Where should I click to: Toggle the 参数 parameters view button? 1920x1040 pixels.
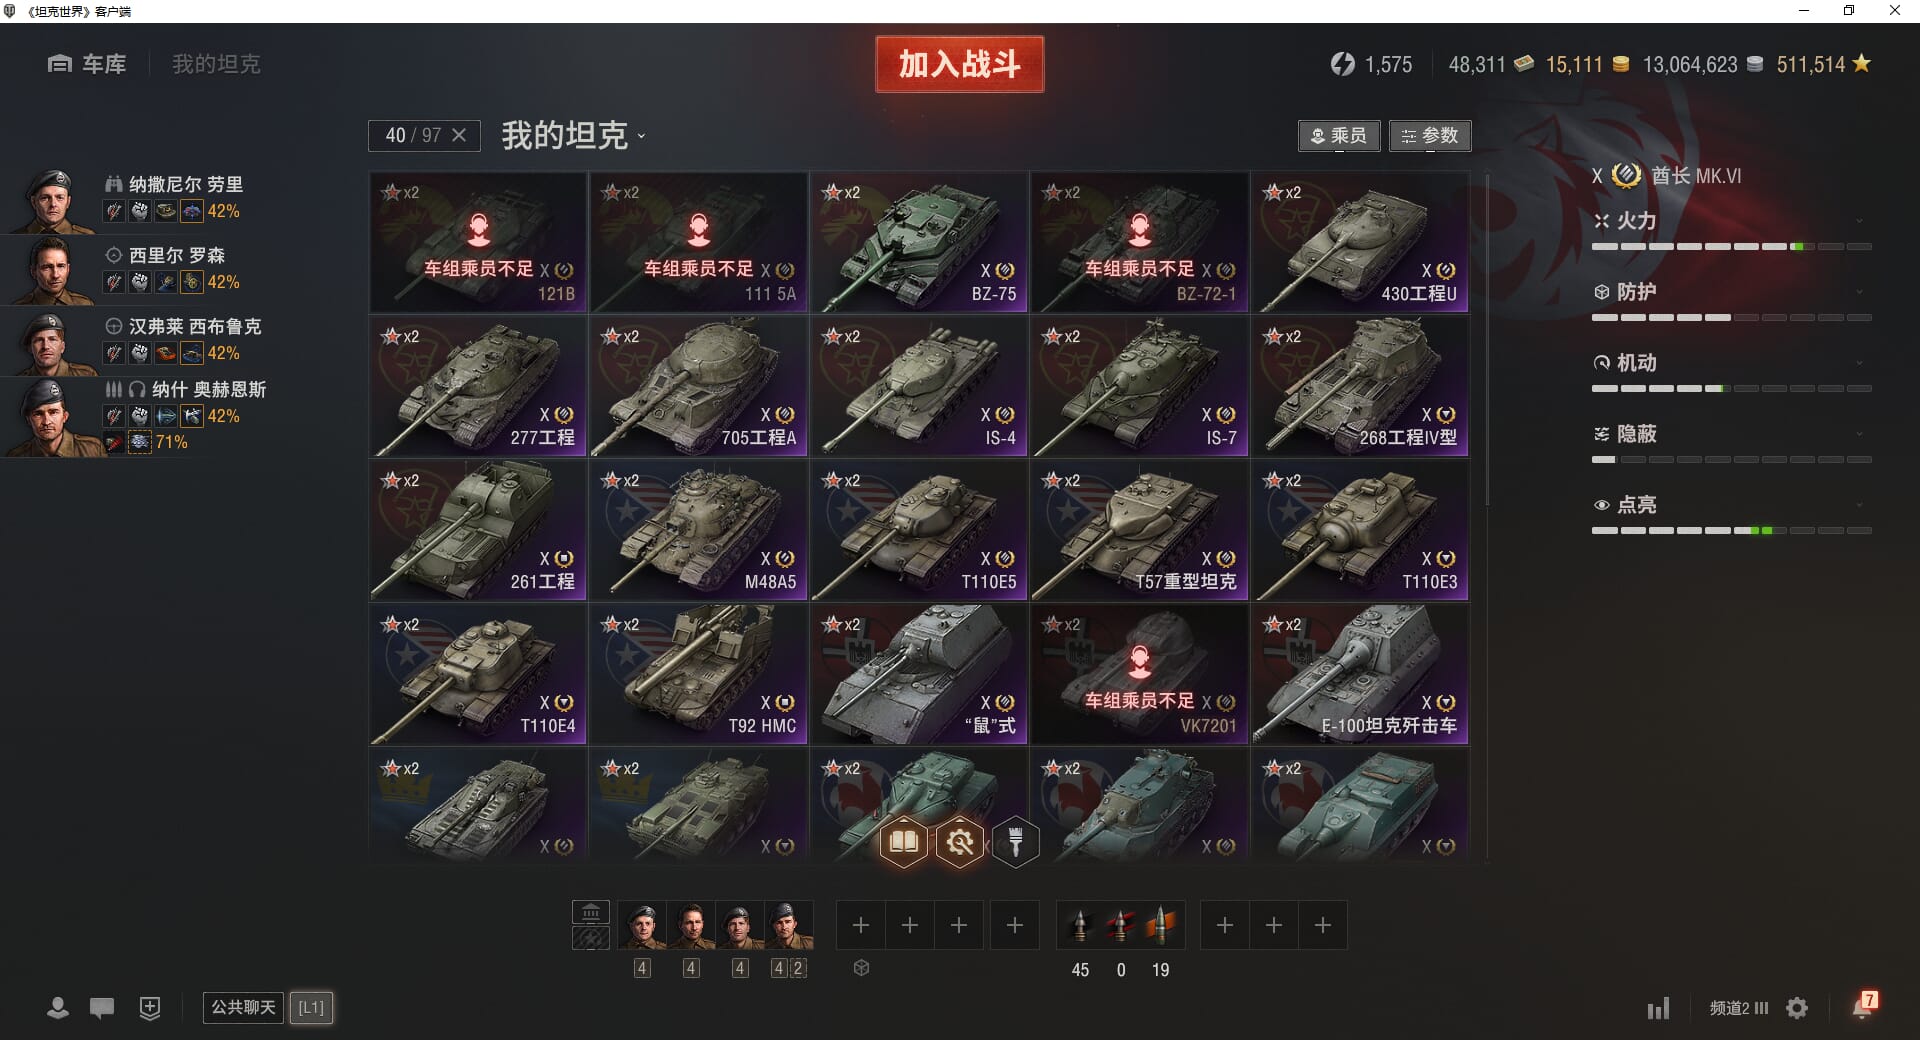(1430, 136)
